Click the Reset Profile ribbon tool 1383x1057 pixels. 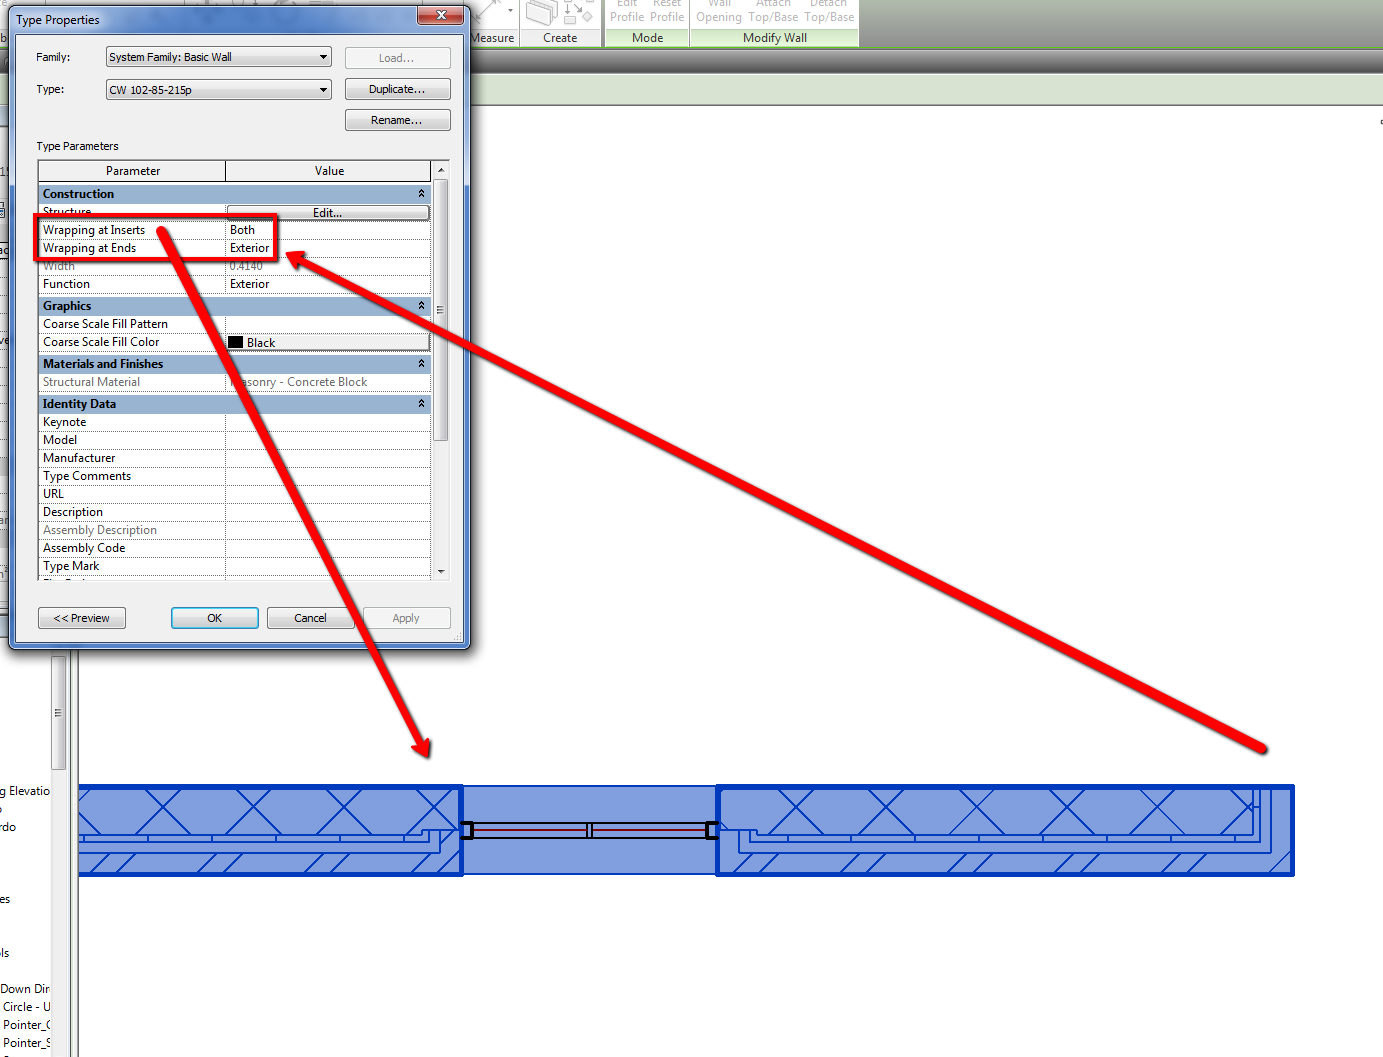point(667,11)
